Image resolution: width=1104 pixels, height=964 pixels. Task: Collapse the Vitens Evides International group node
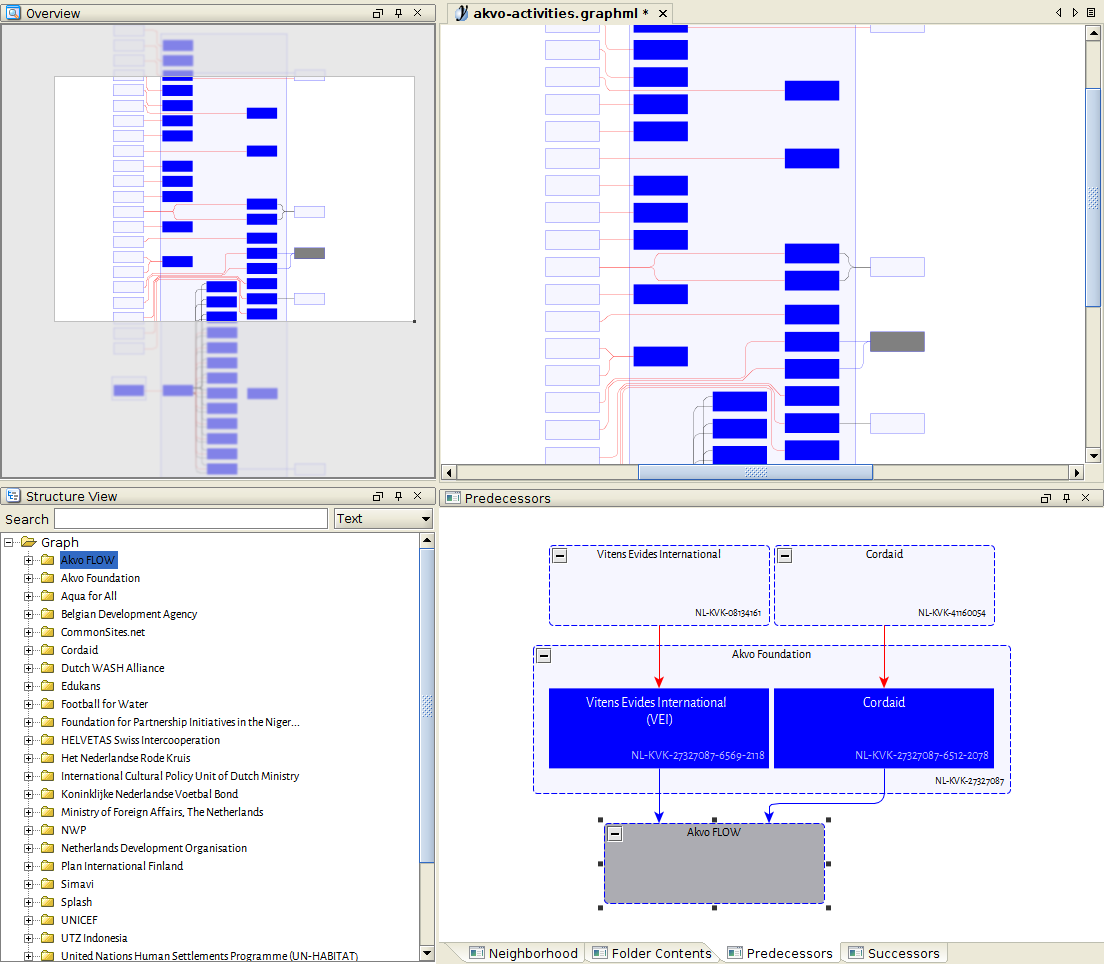560,555
